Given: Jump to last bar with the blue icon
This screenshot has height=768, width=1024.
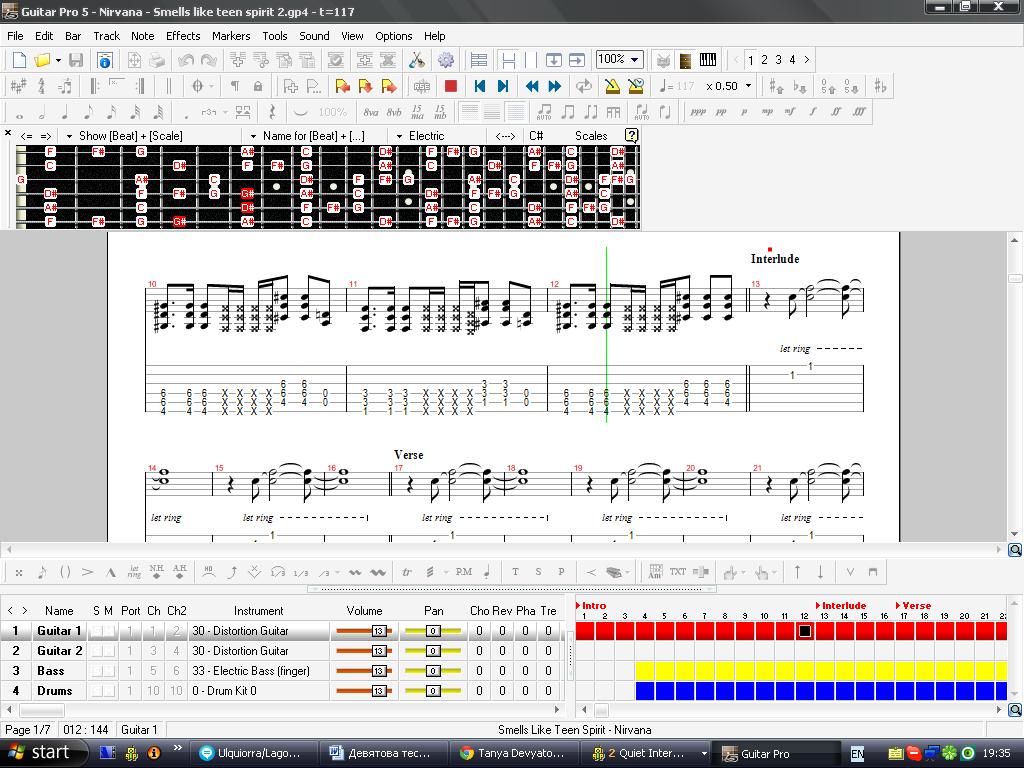Looking at the screenshot, I should [x=502, y=86].
